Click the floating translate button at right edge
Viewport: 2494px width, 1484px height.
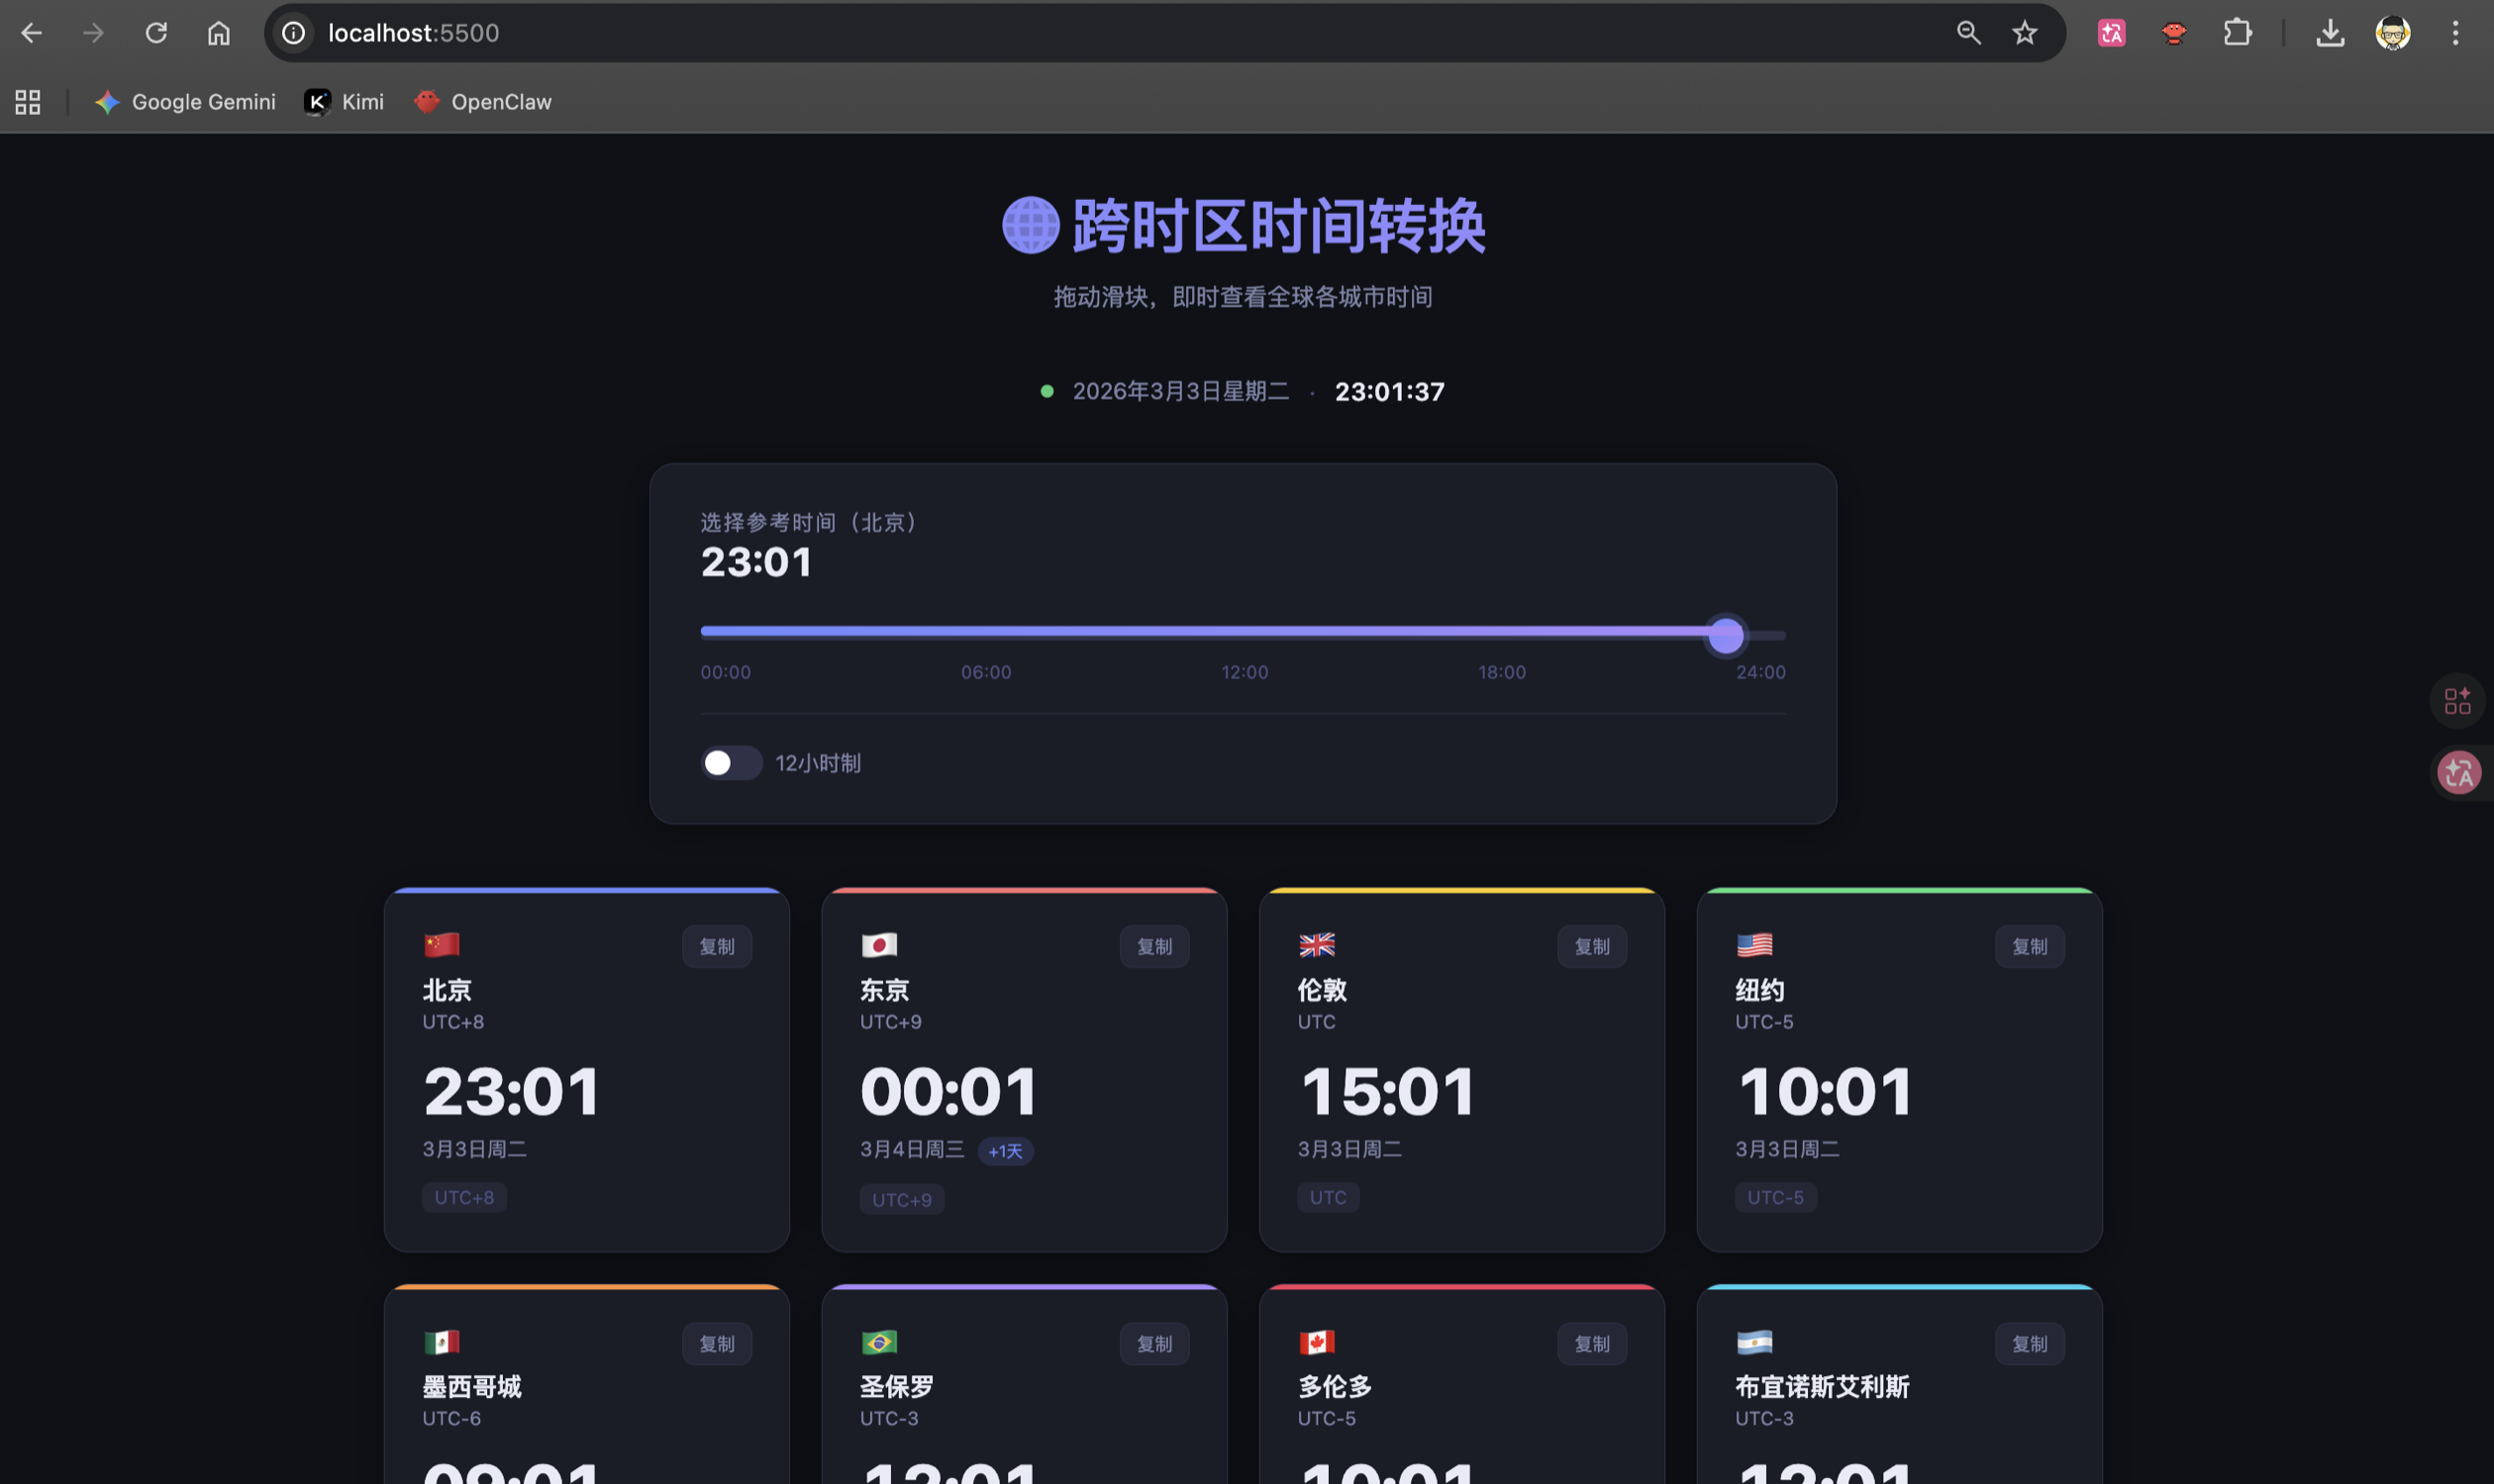2458,773
